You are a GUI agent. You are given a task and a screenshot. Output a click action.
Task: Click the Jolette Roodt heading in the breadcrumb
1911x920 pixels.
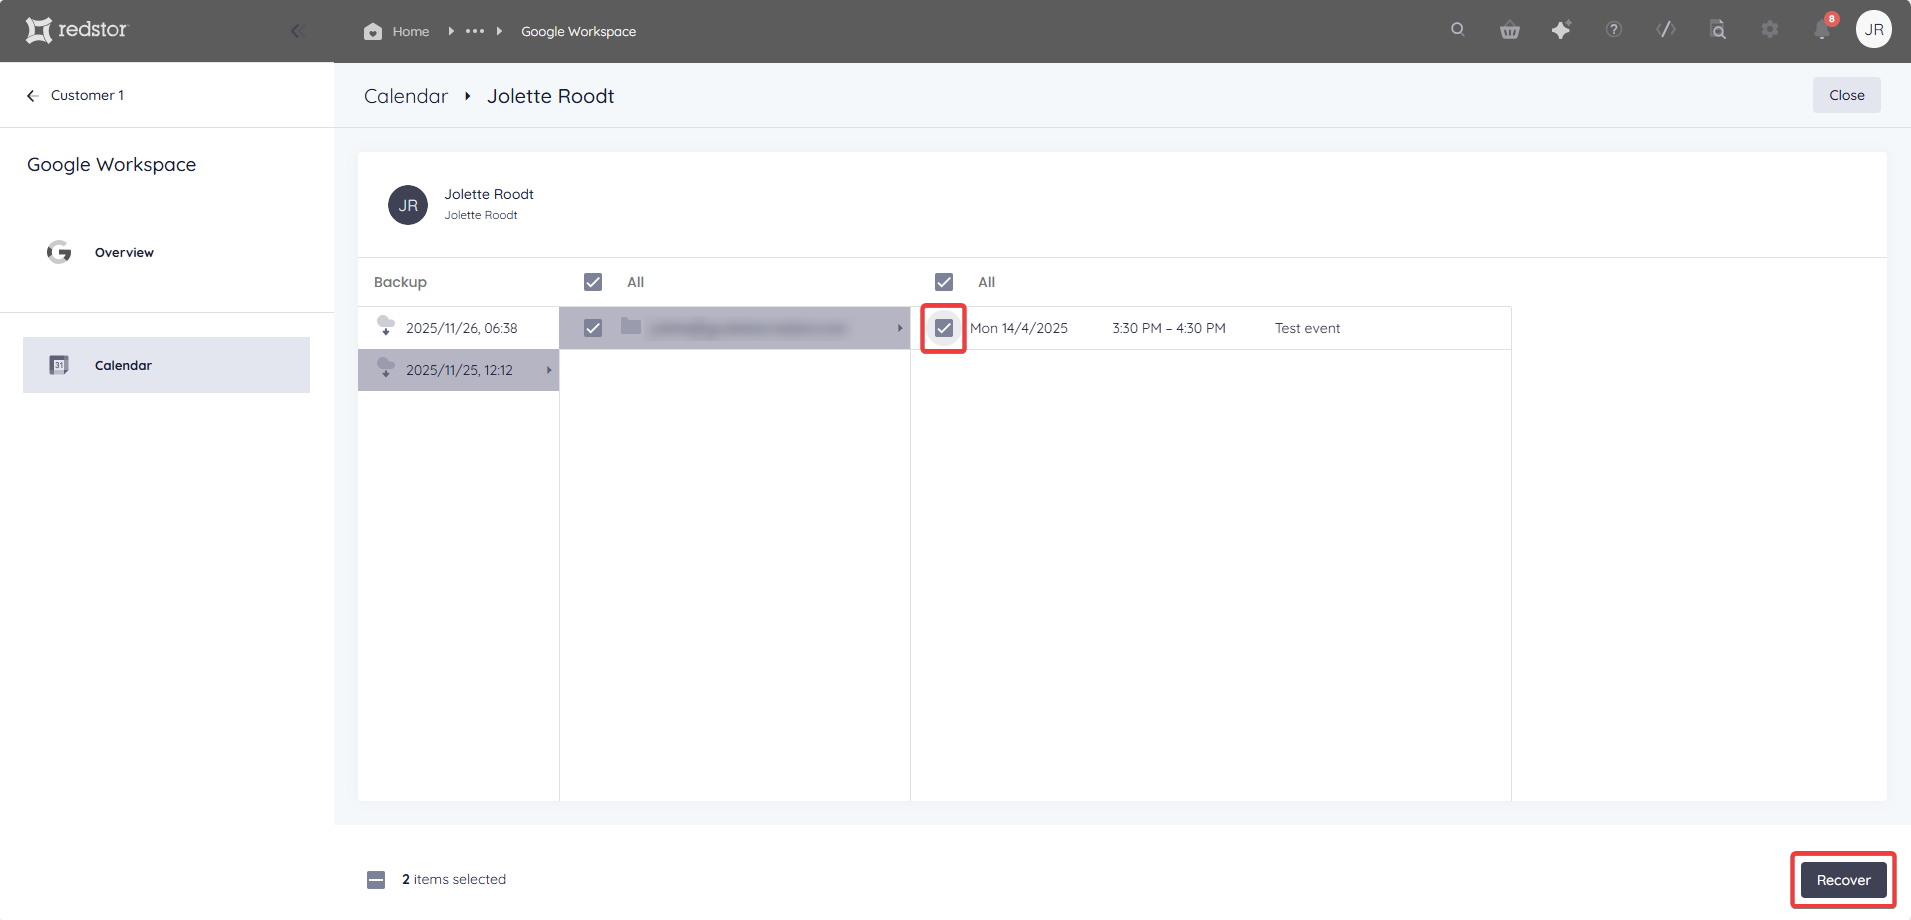550,96
